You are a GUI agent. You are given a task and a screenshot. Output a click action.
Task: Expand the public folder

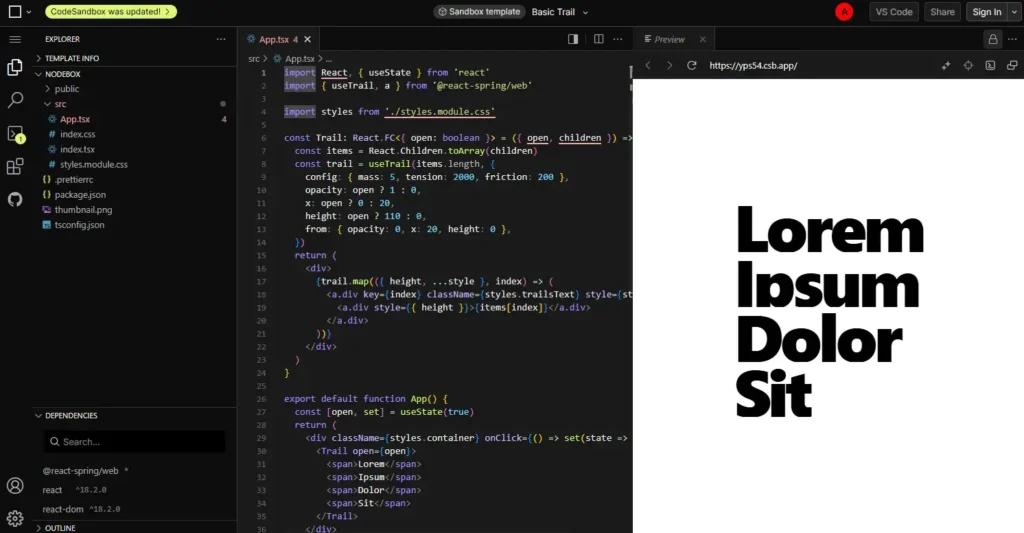[67, 89]
